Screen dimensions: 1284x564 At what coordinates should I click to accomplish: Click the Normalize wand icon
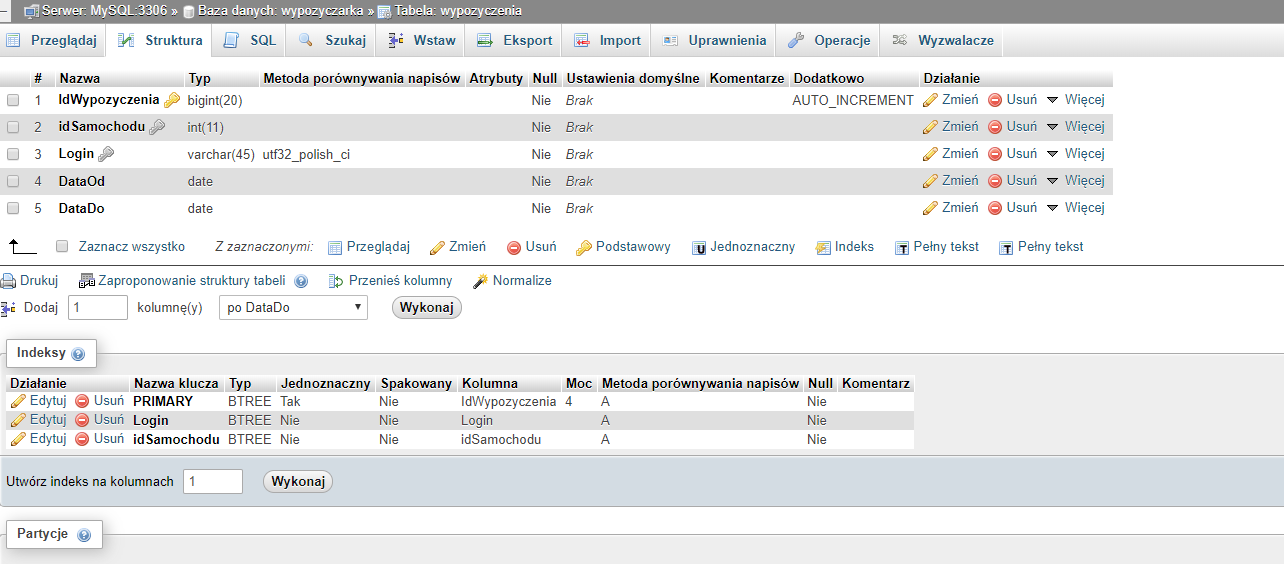(481, 281)
